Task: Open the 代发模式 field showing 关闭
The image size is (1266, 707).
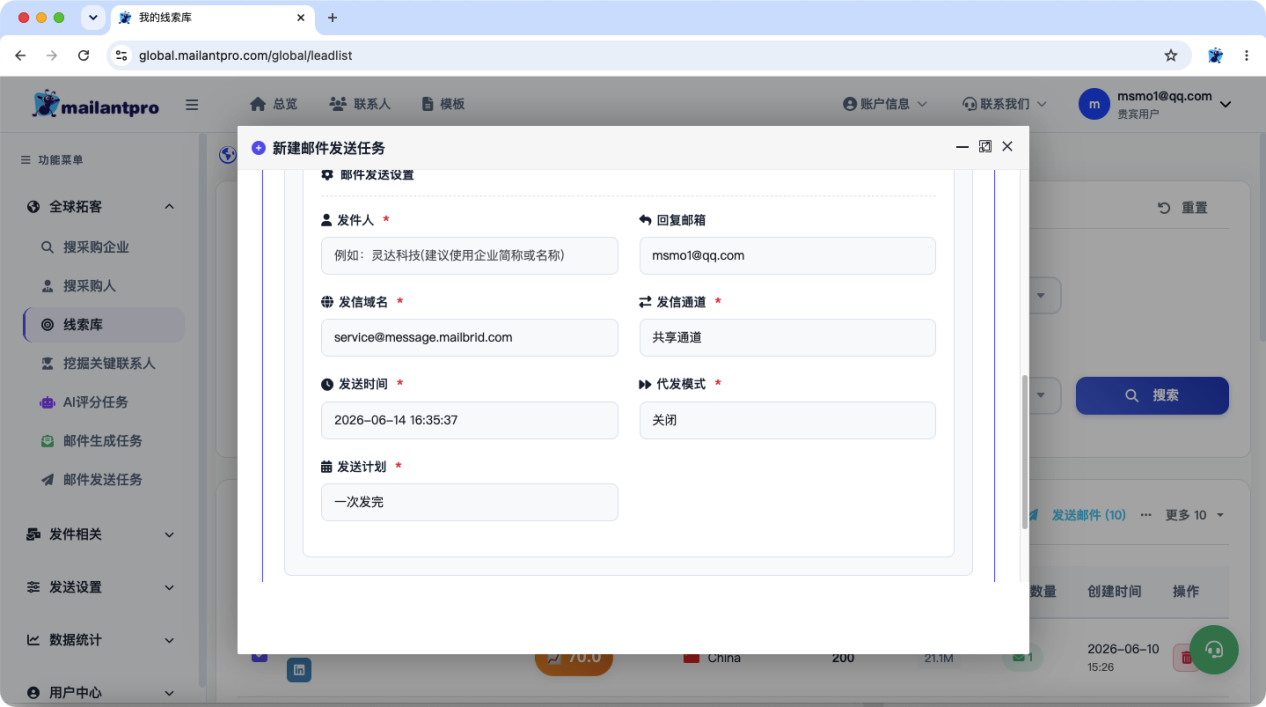Action: tap(787, 420)
